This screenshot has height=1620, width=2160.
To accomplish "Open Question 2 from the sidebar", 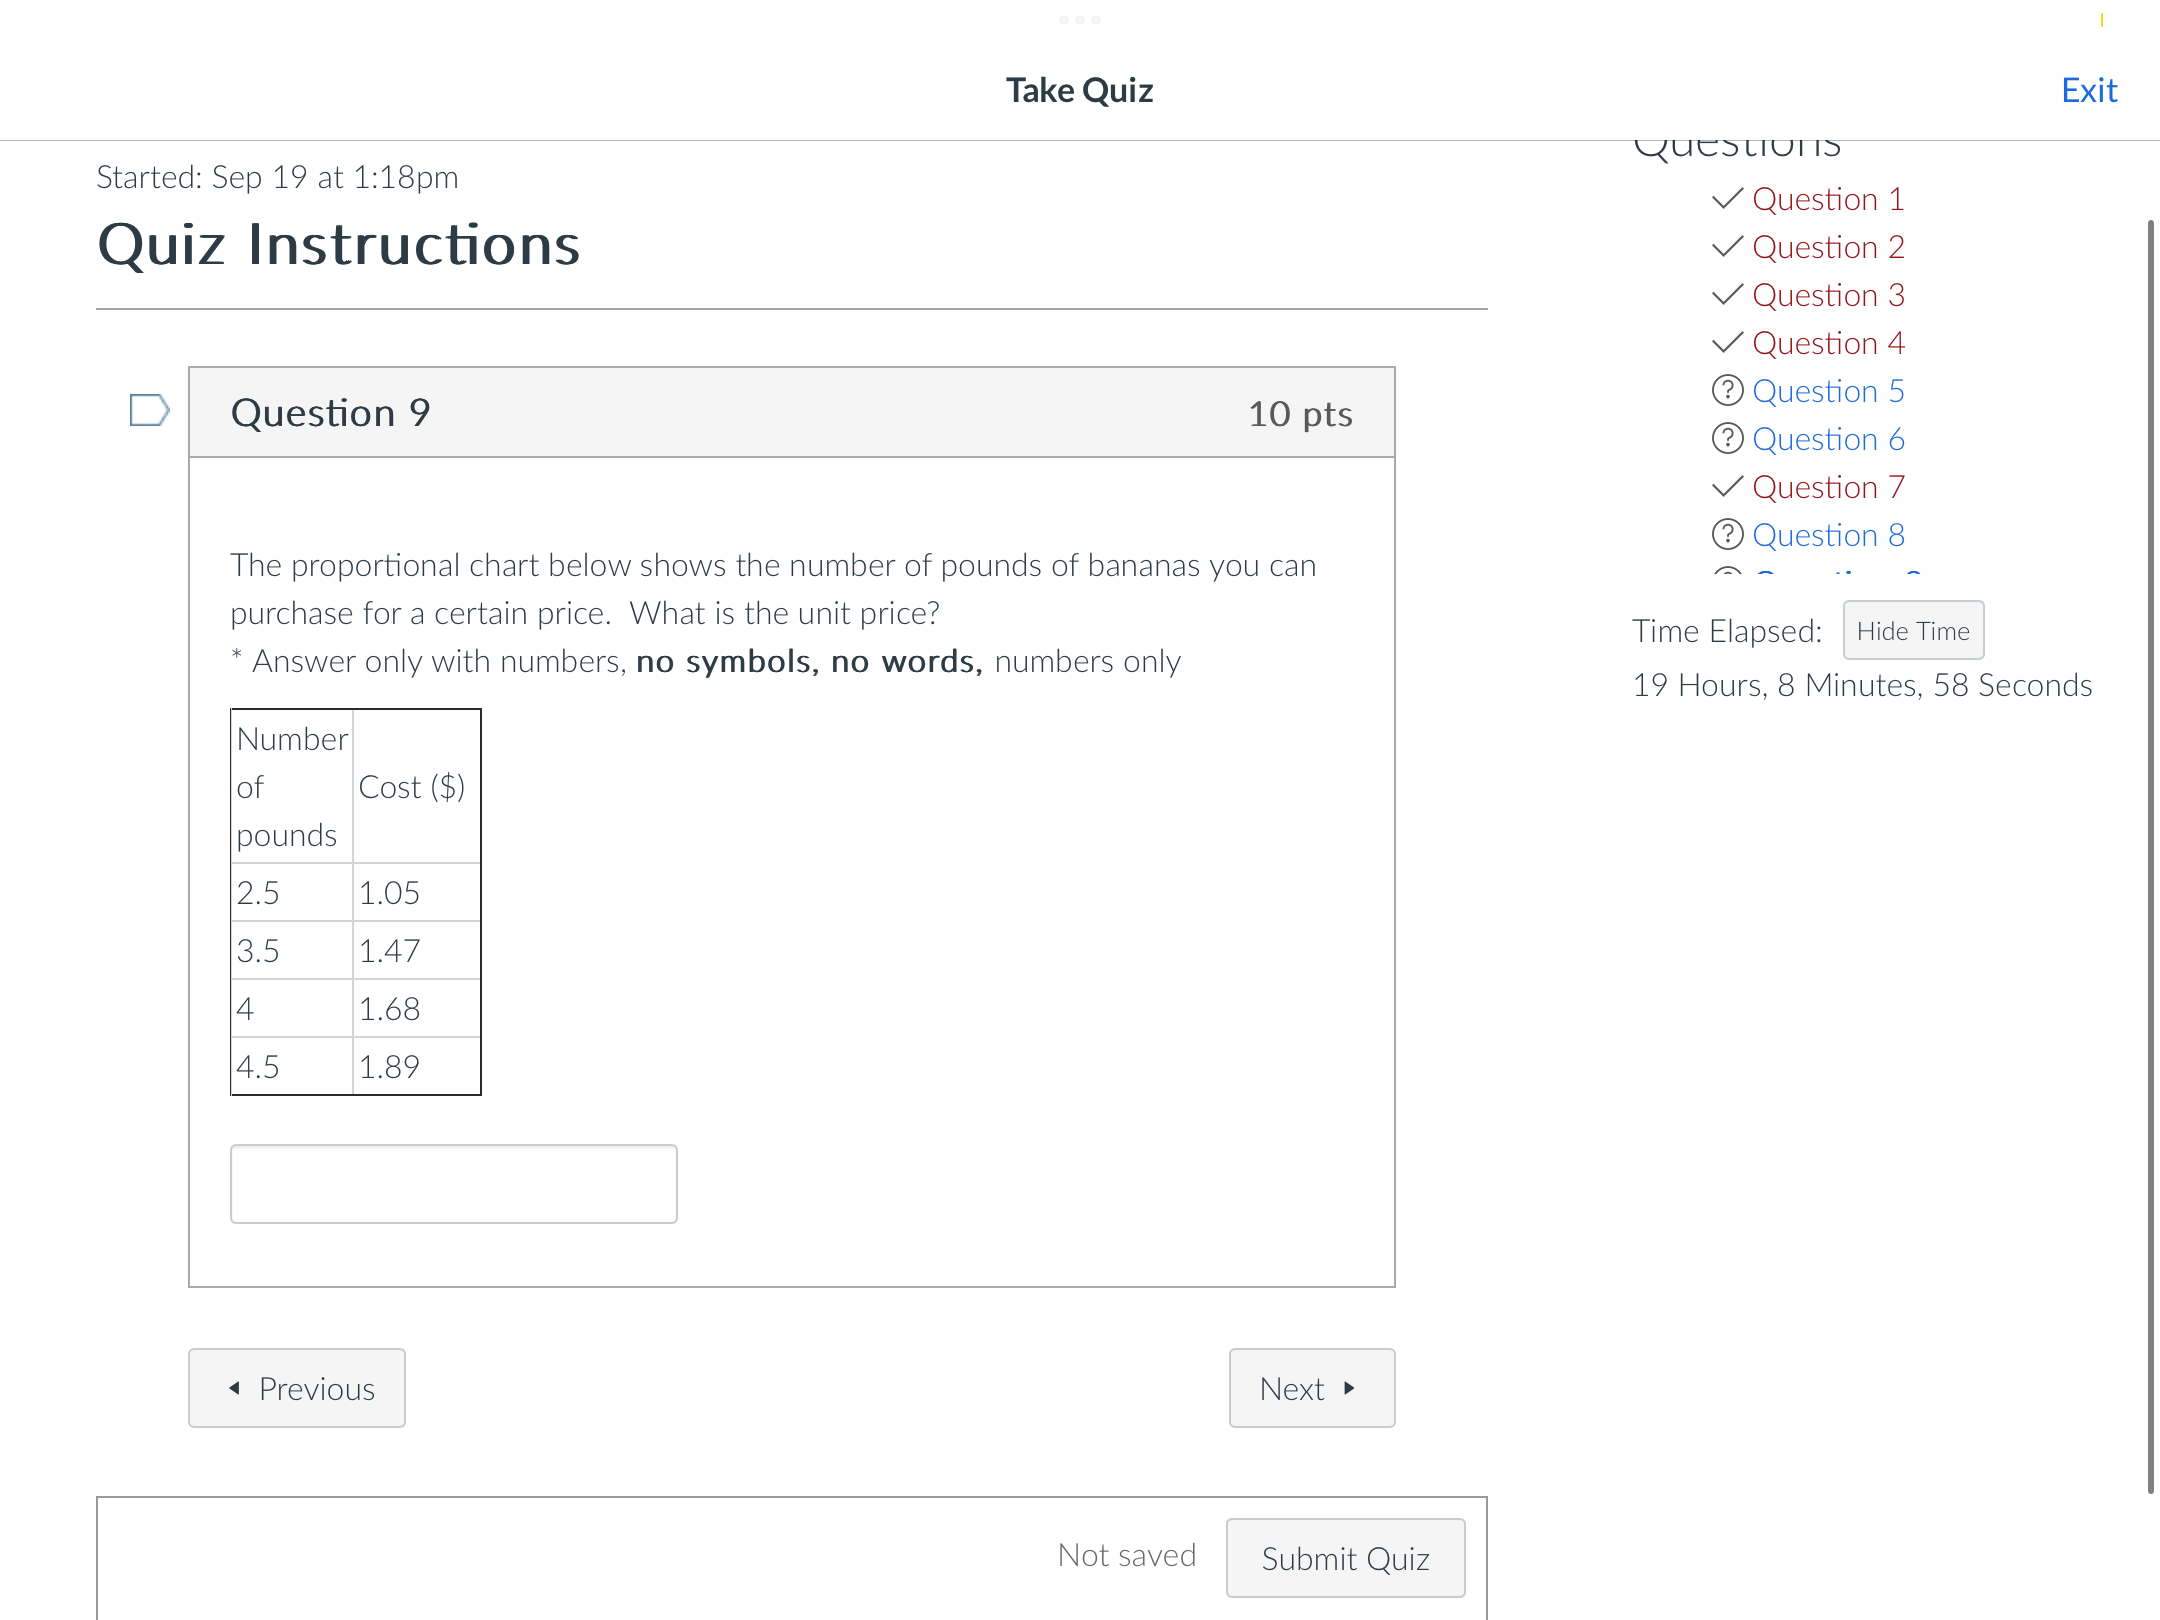I will point(1828,247).
